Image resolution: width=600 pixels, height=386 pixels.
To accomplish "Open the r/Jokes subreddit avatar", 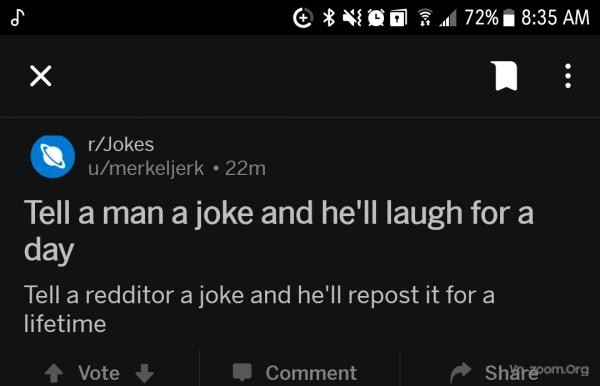I will point(53,156).
